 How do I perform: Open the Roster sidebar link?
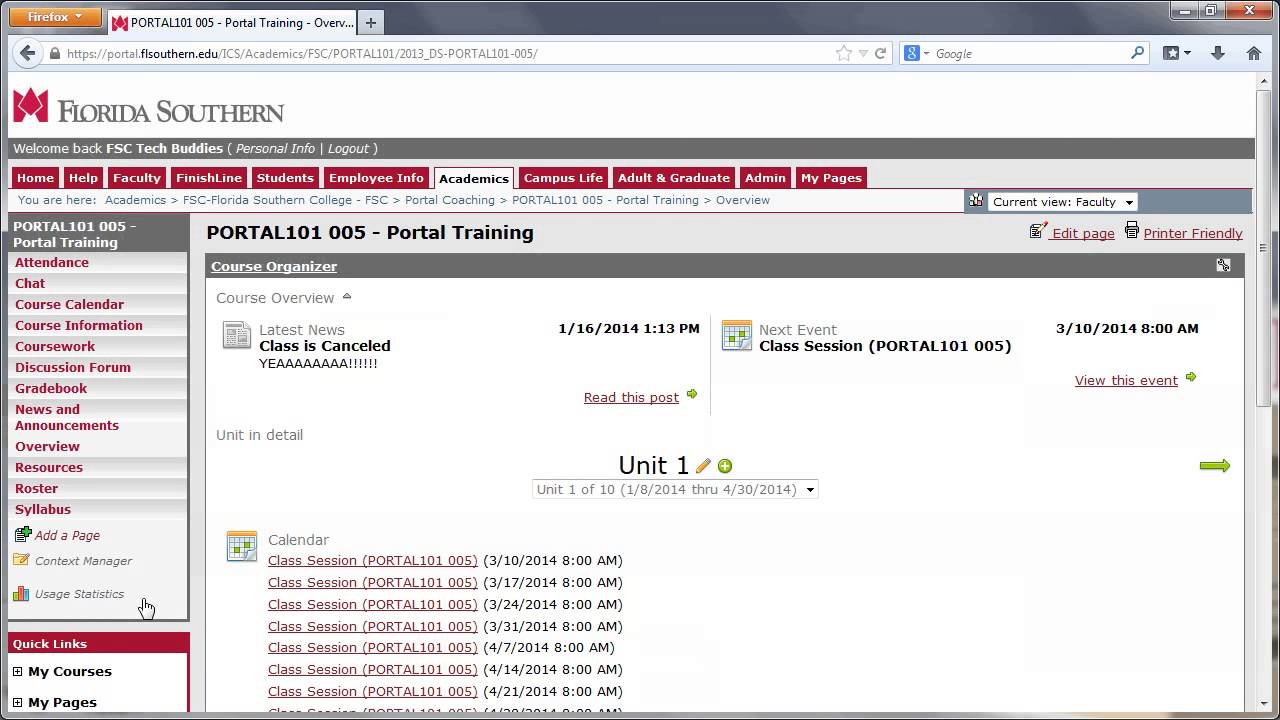[36, 488]
